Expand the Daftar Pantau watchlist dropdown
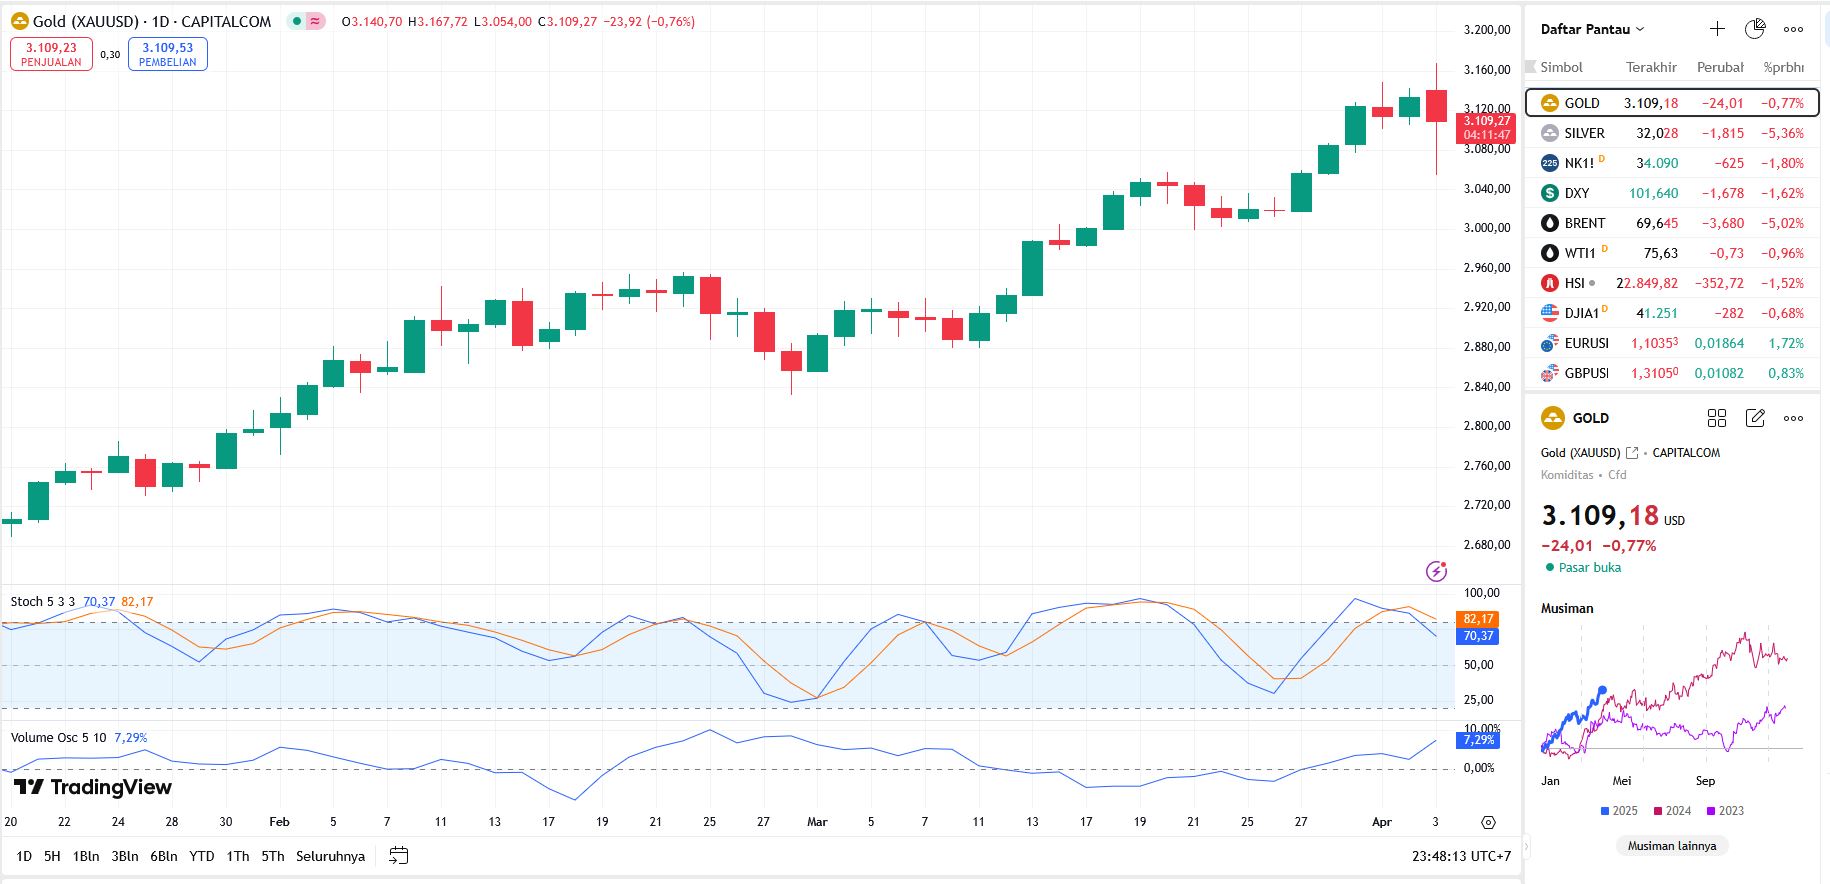The height and width of the screenshot is (884, 1830). point(1592,29)
